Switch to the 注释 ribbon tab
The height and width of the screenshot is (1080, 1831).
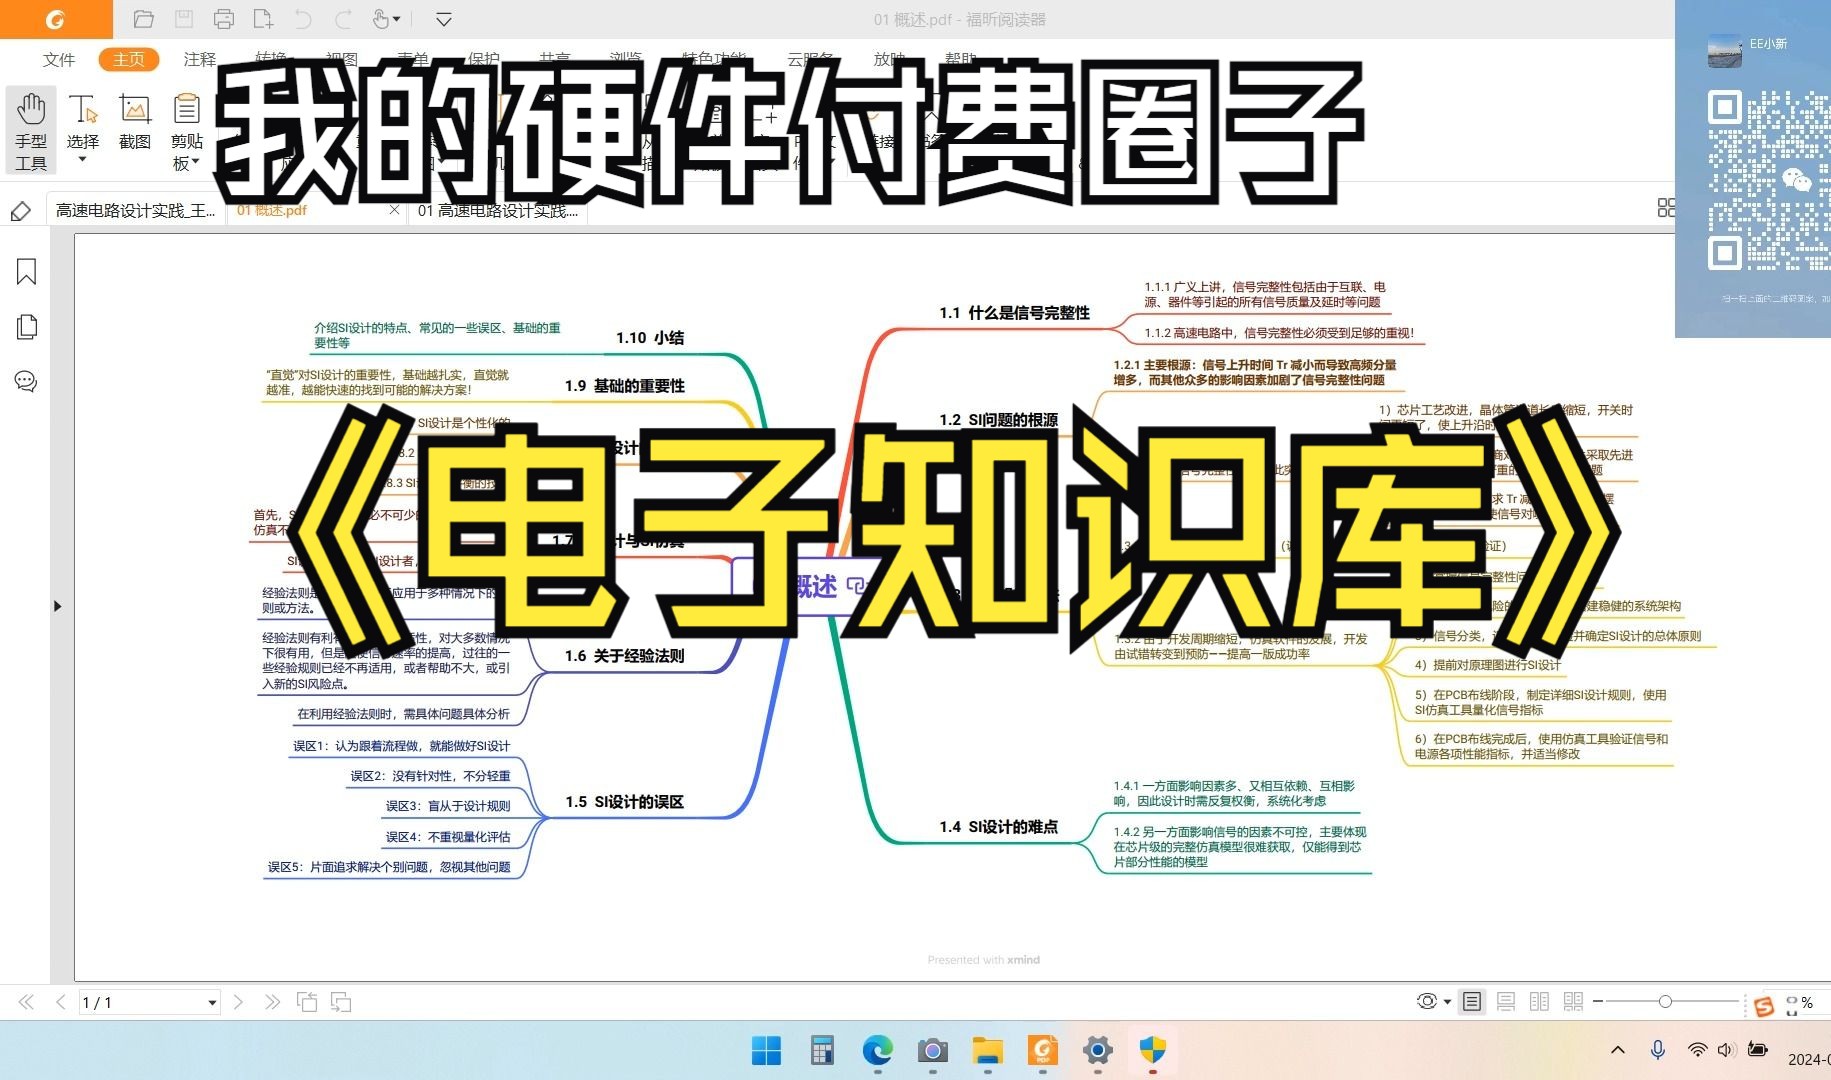(x=199, y=59)
